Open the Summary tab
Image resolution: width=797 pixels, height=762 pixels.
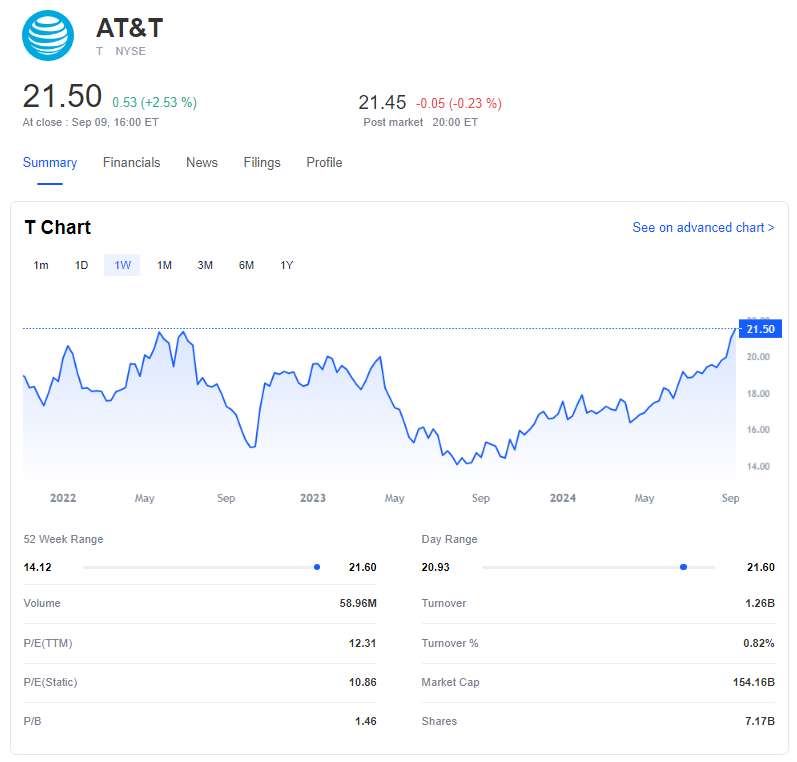[50, 162]
